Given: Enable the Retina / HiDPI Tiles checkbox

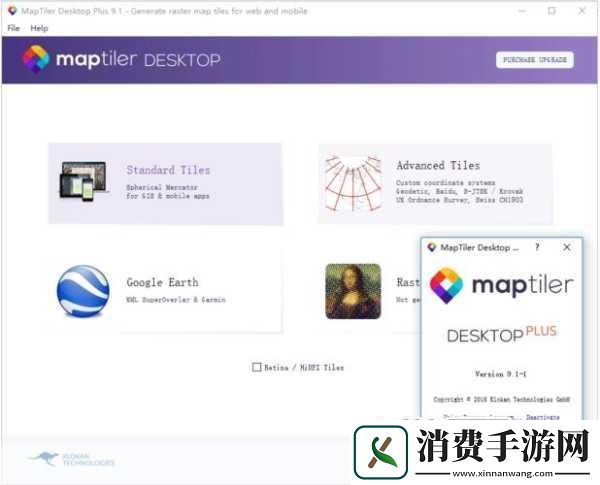Looking at the screenshot, I should click(x=256, y=367).
